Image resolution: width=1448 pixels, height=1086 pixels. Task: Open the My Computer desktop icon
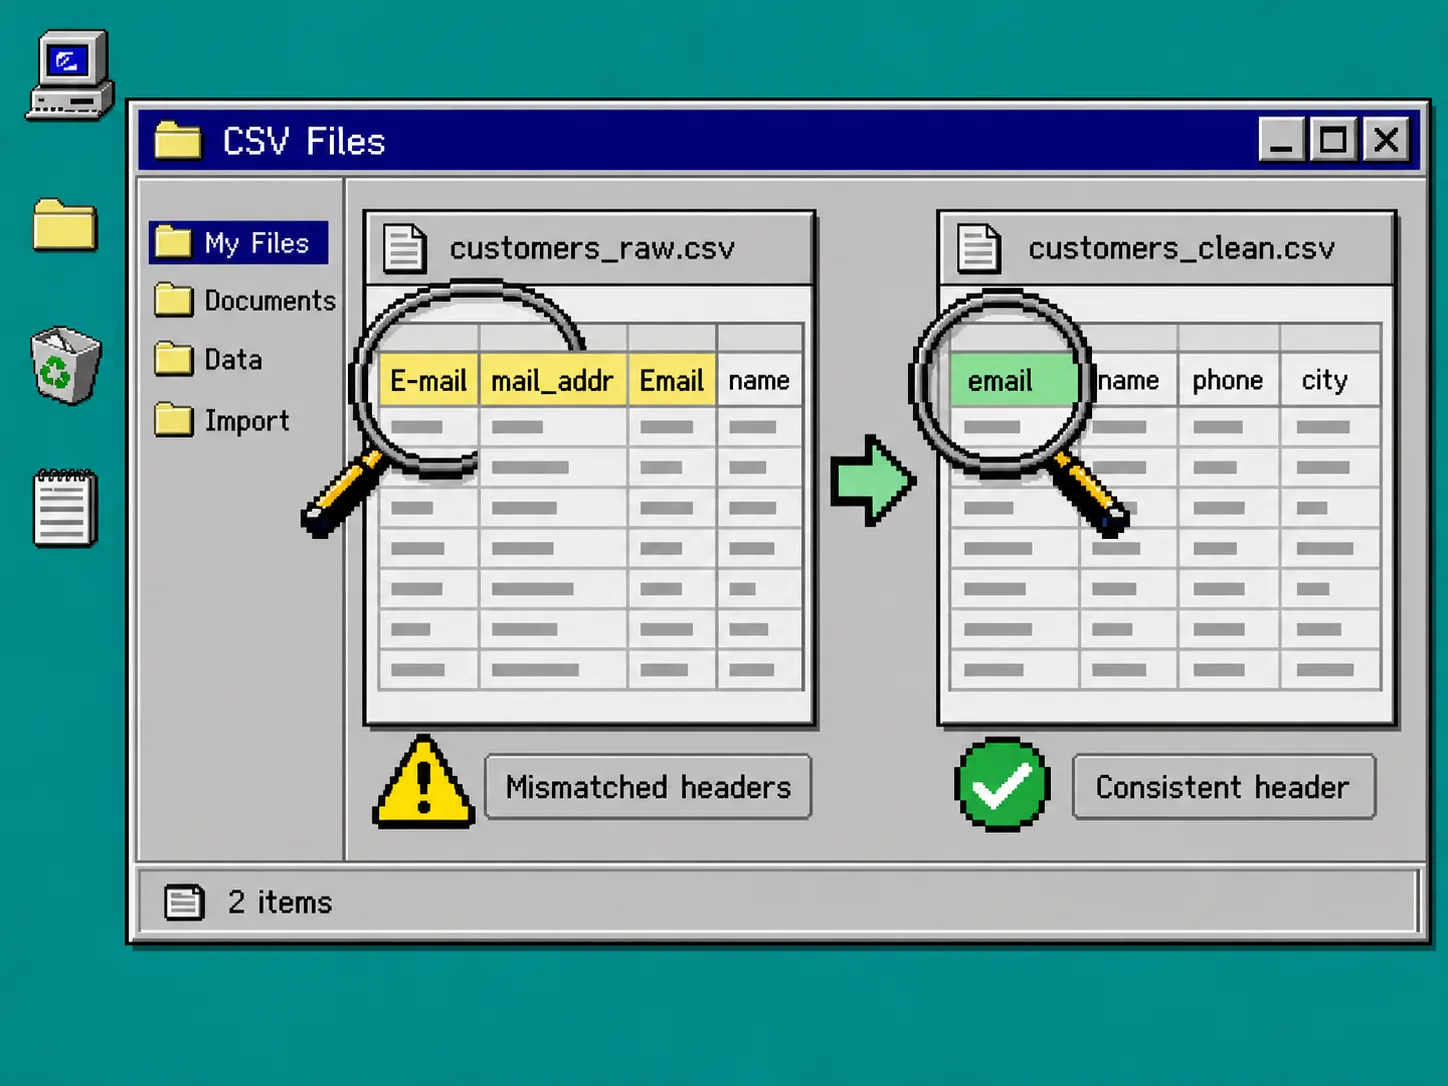[x=70, y=76]
